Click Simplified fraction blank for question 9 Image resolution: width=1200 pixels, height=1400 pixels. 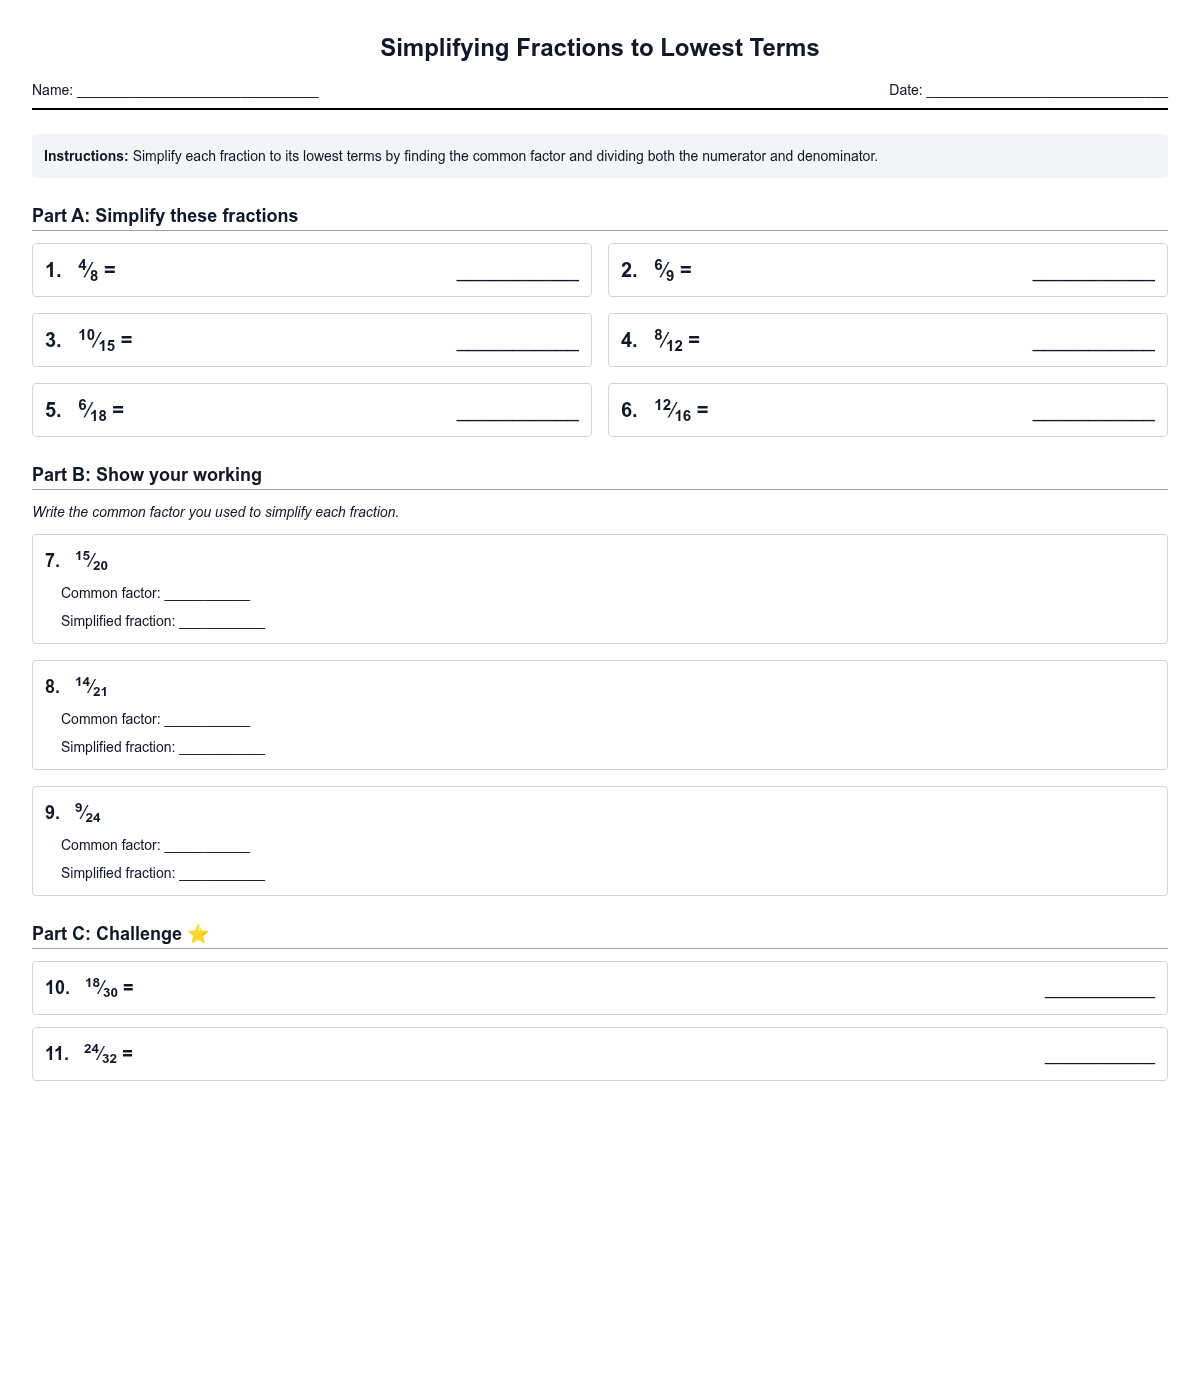tap(222, 874)
